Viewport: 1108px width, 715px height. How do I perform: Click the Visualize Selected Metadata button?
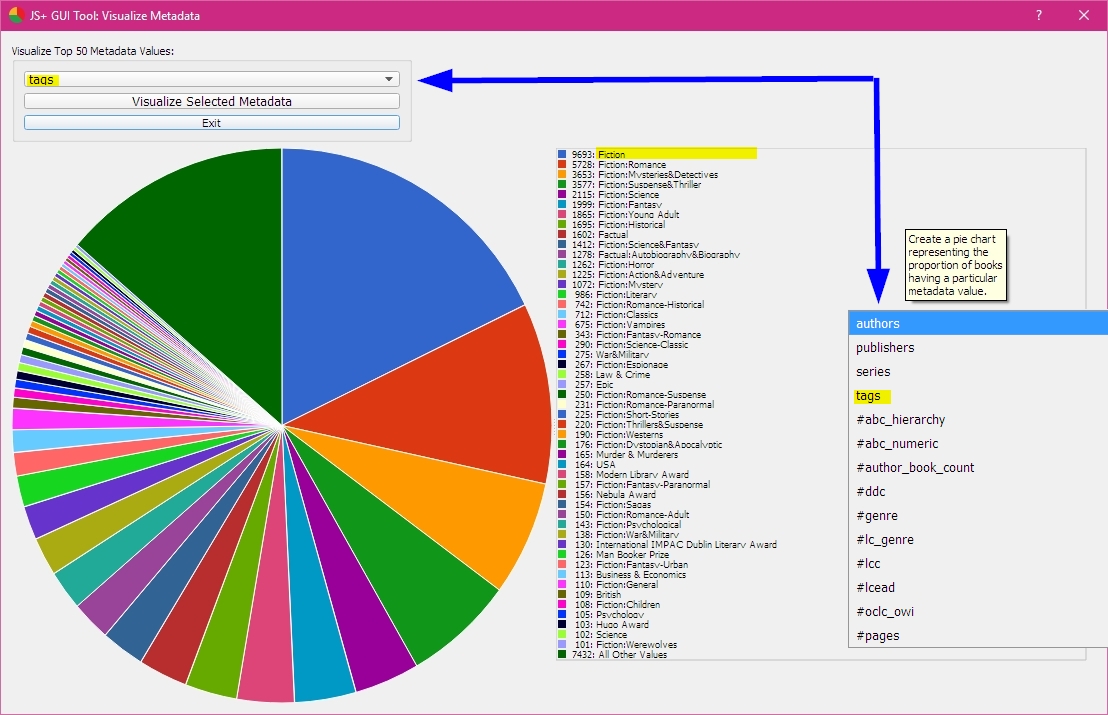(211, 101)
